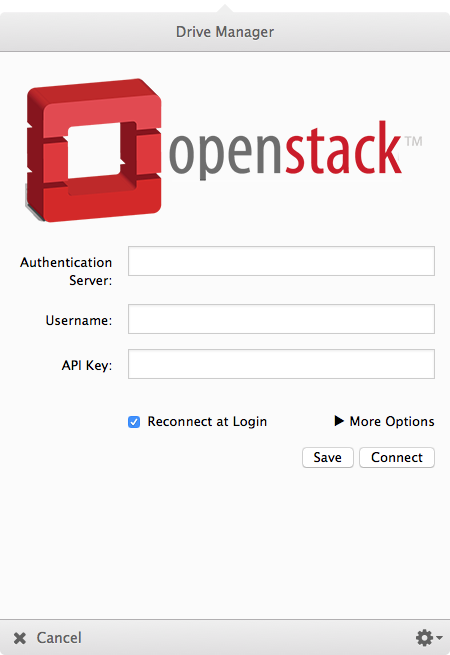Screen dimensions: 450x655
Task: Focus the Authentication Server input field
Action: pos(281,261)
